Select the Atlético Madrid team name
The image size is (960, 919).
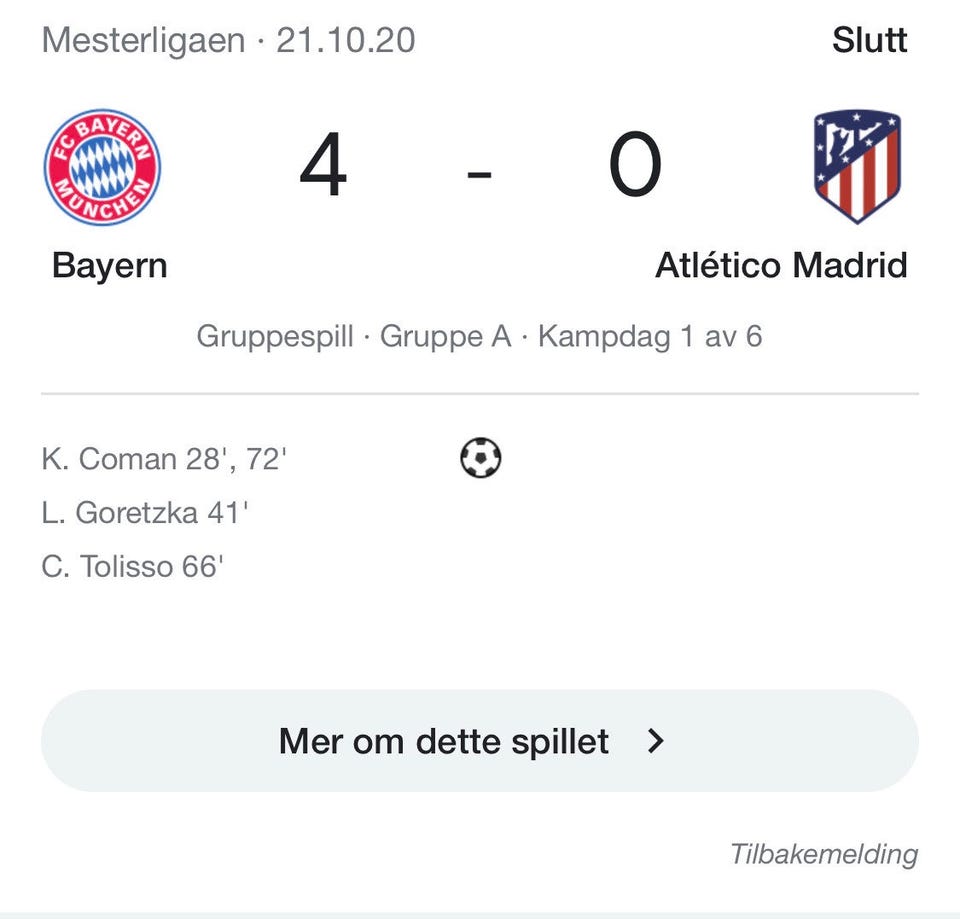[781, 265]
